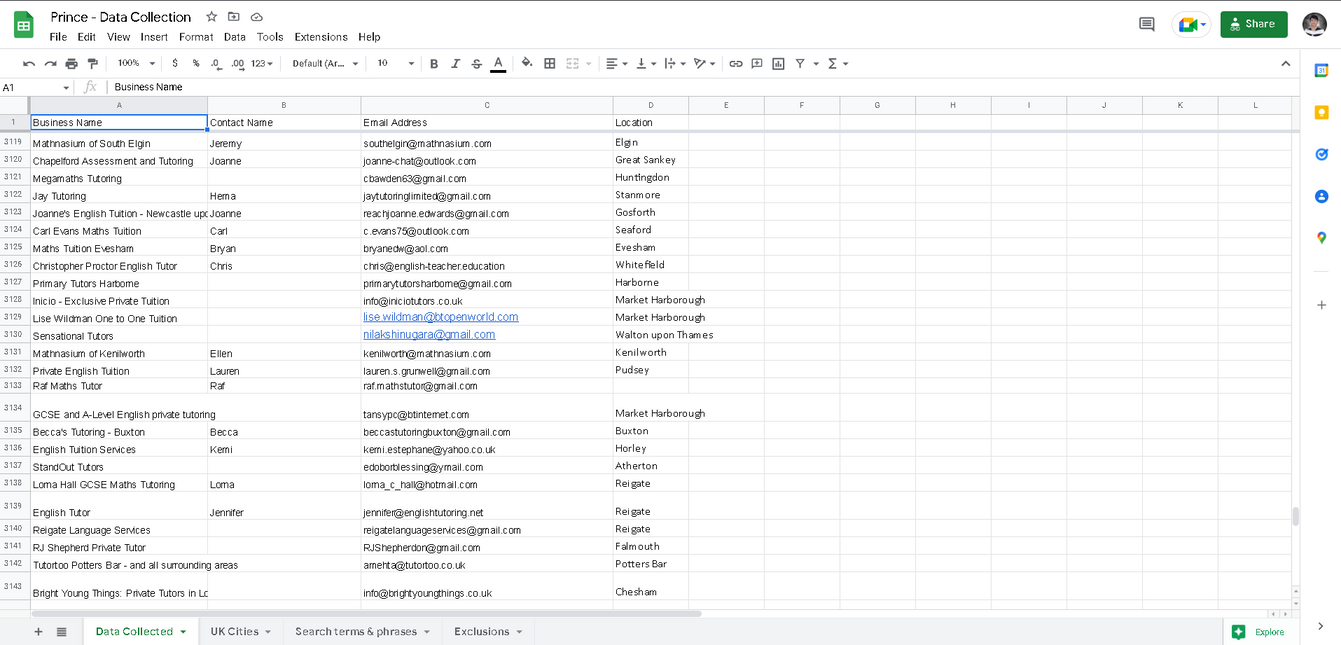The width and height of the screenshot is (1341, 645).
Task: Format as percent icon
Action: point(196,63)
